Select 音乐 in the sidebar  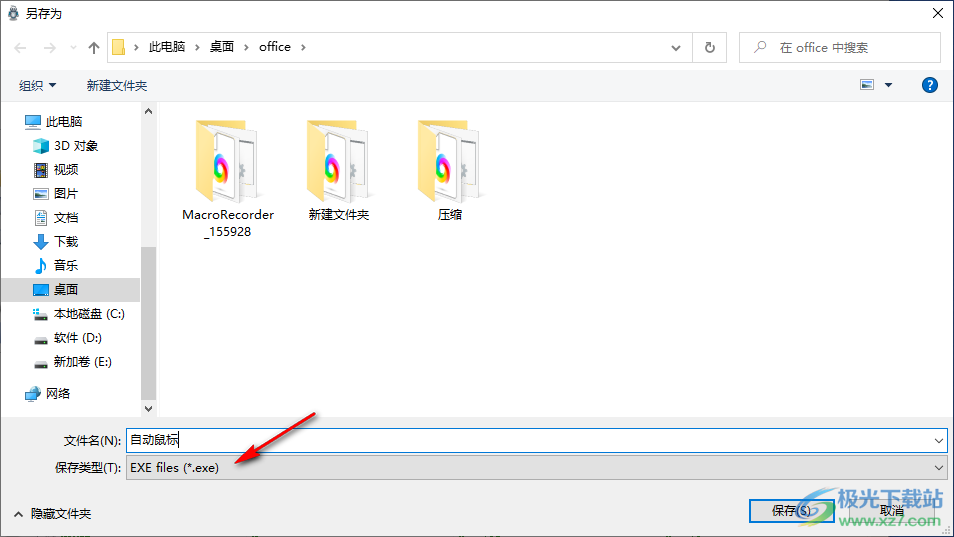66,265
